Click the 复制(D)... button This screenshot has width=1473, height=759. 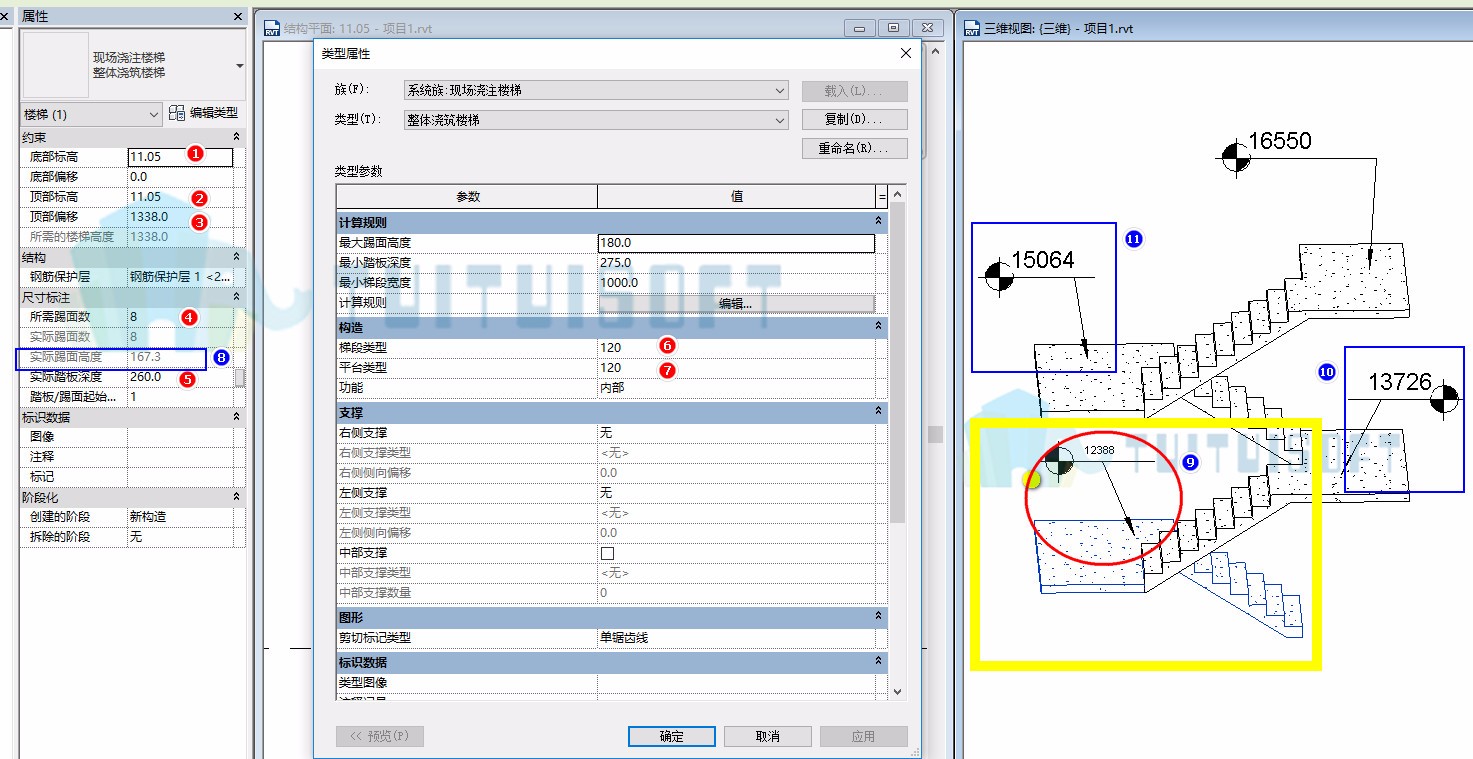pyautogui.click(x=854, y=120)
